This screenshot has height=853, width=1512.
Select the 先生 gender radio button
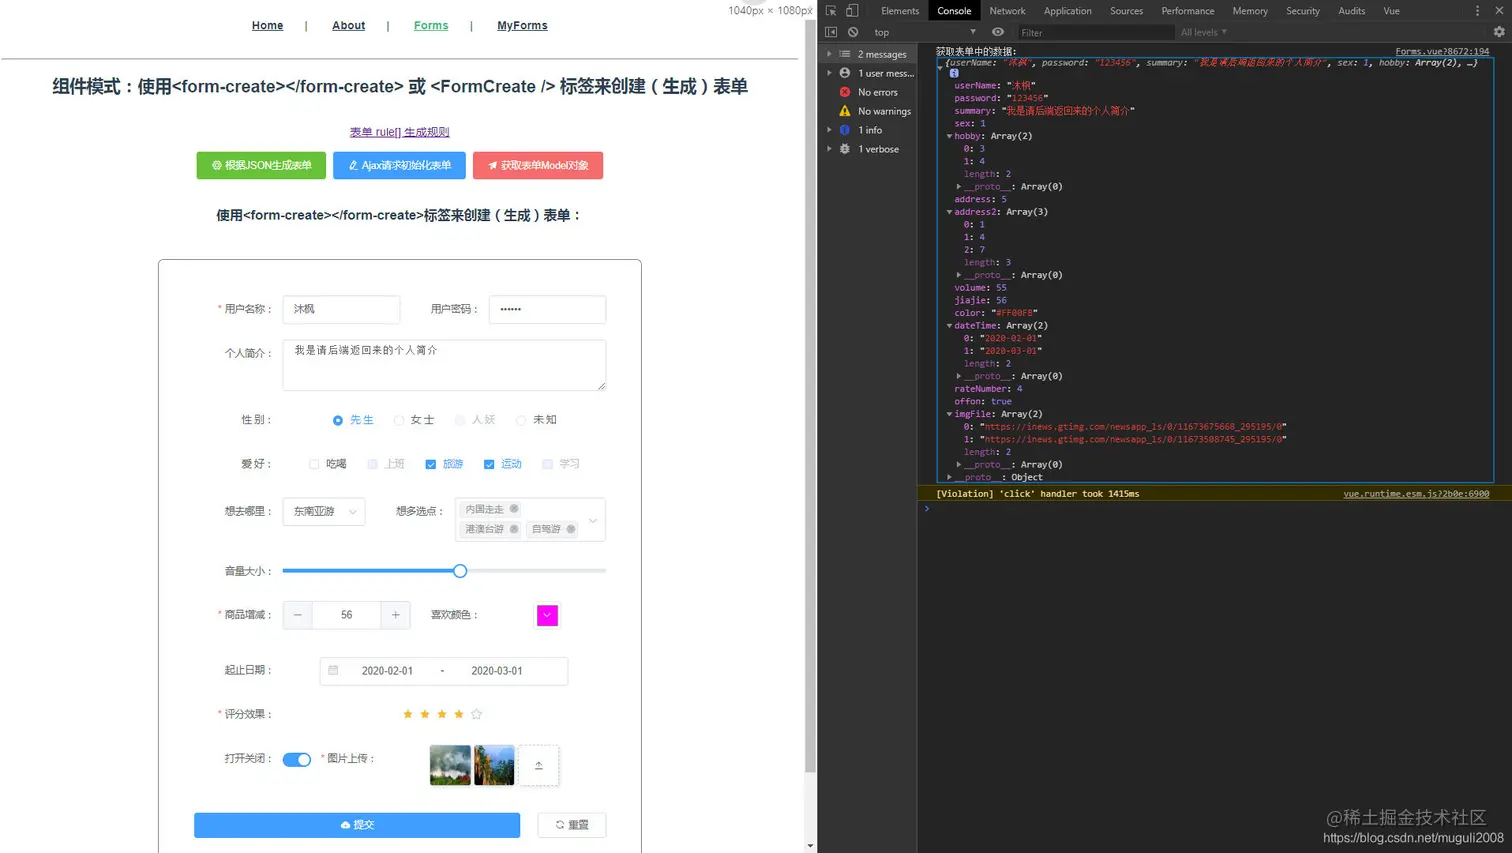click(x=338, y=420)
